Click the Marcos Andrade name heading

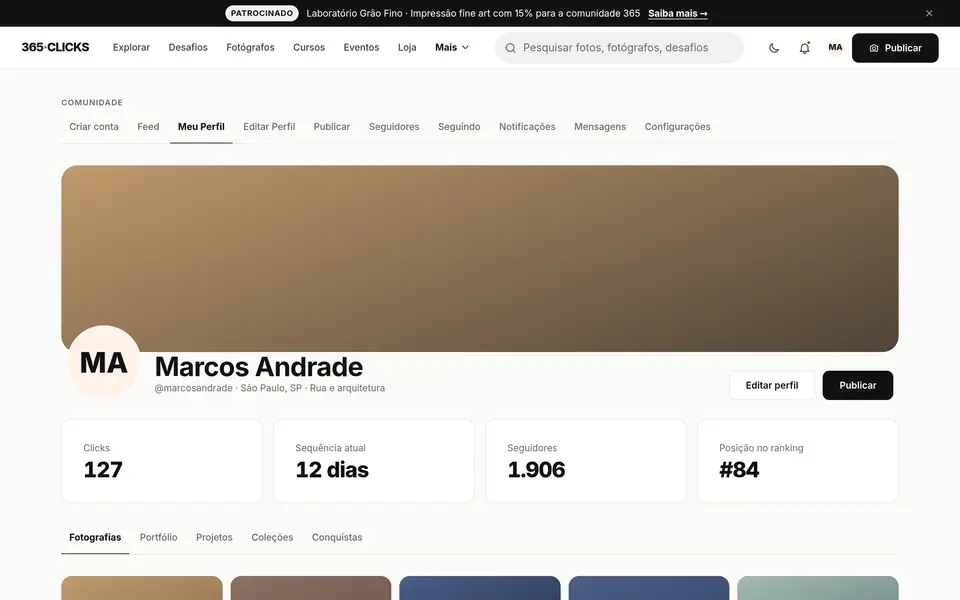[258, 367]
